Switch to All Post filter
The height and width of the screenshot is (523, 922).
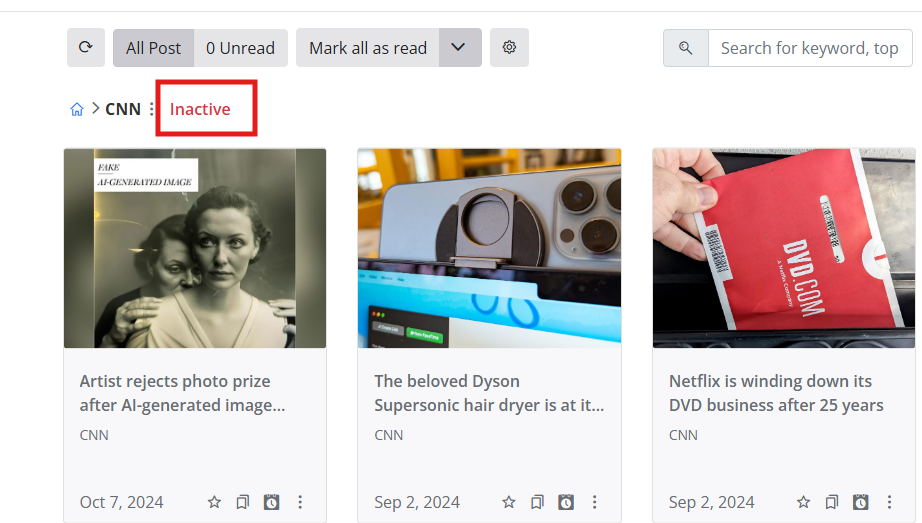pos(153,48)
